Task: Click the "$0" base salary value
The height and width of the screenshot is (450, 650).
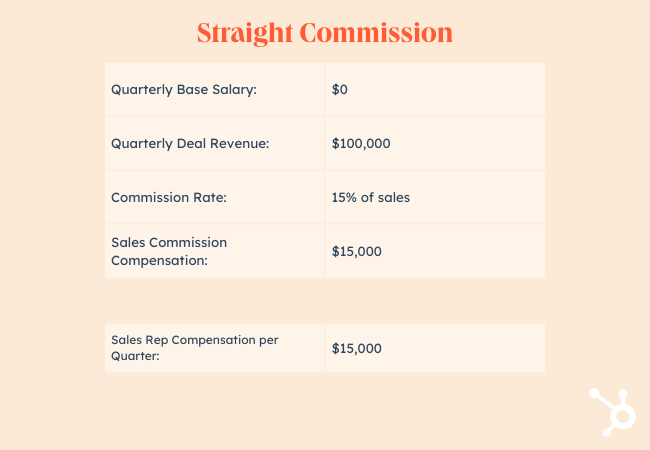Action: coord(339,90)
